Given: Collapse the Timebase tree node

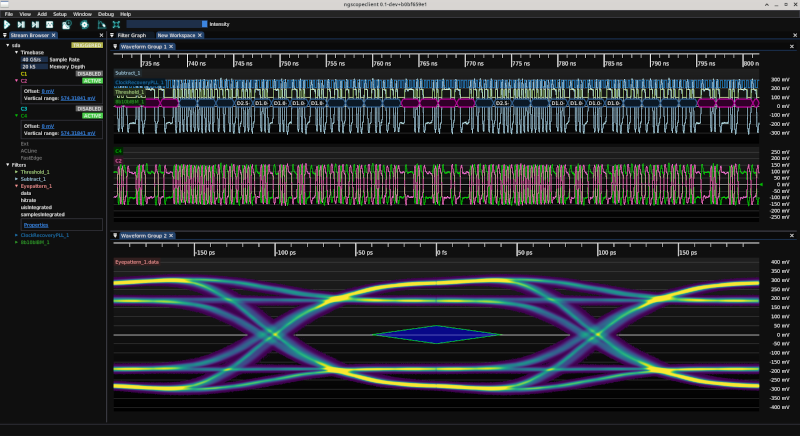Looking at the screenshot, I should click(16, 53).
